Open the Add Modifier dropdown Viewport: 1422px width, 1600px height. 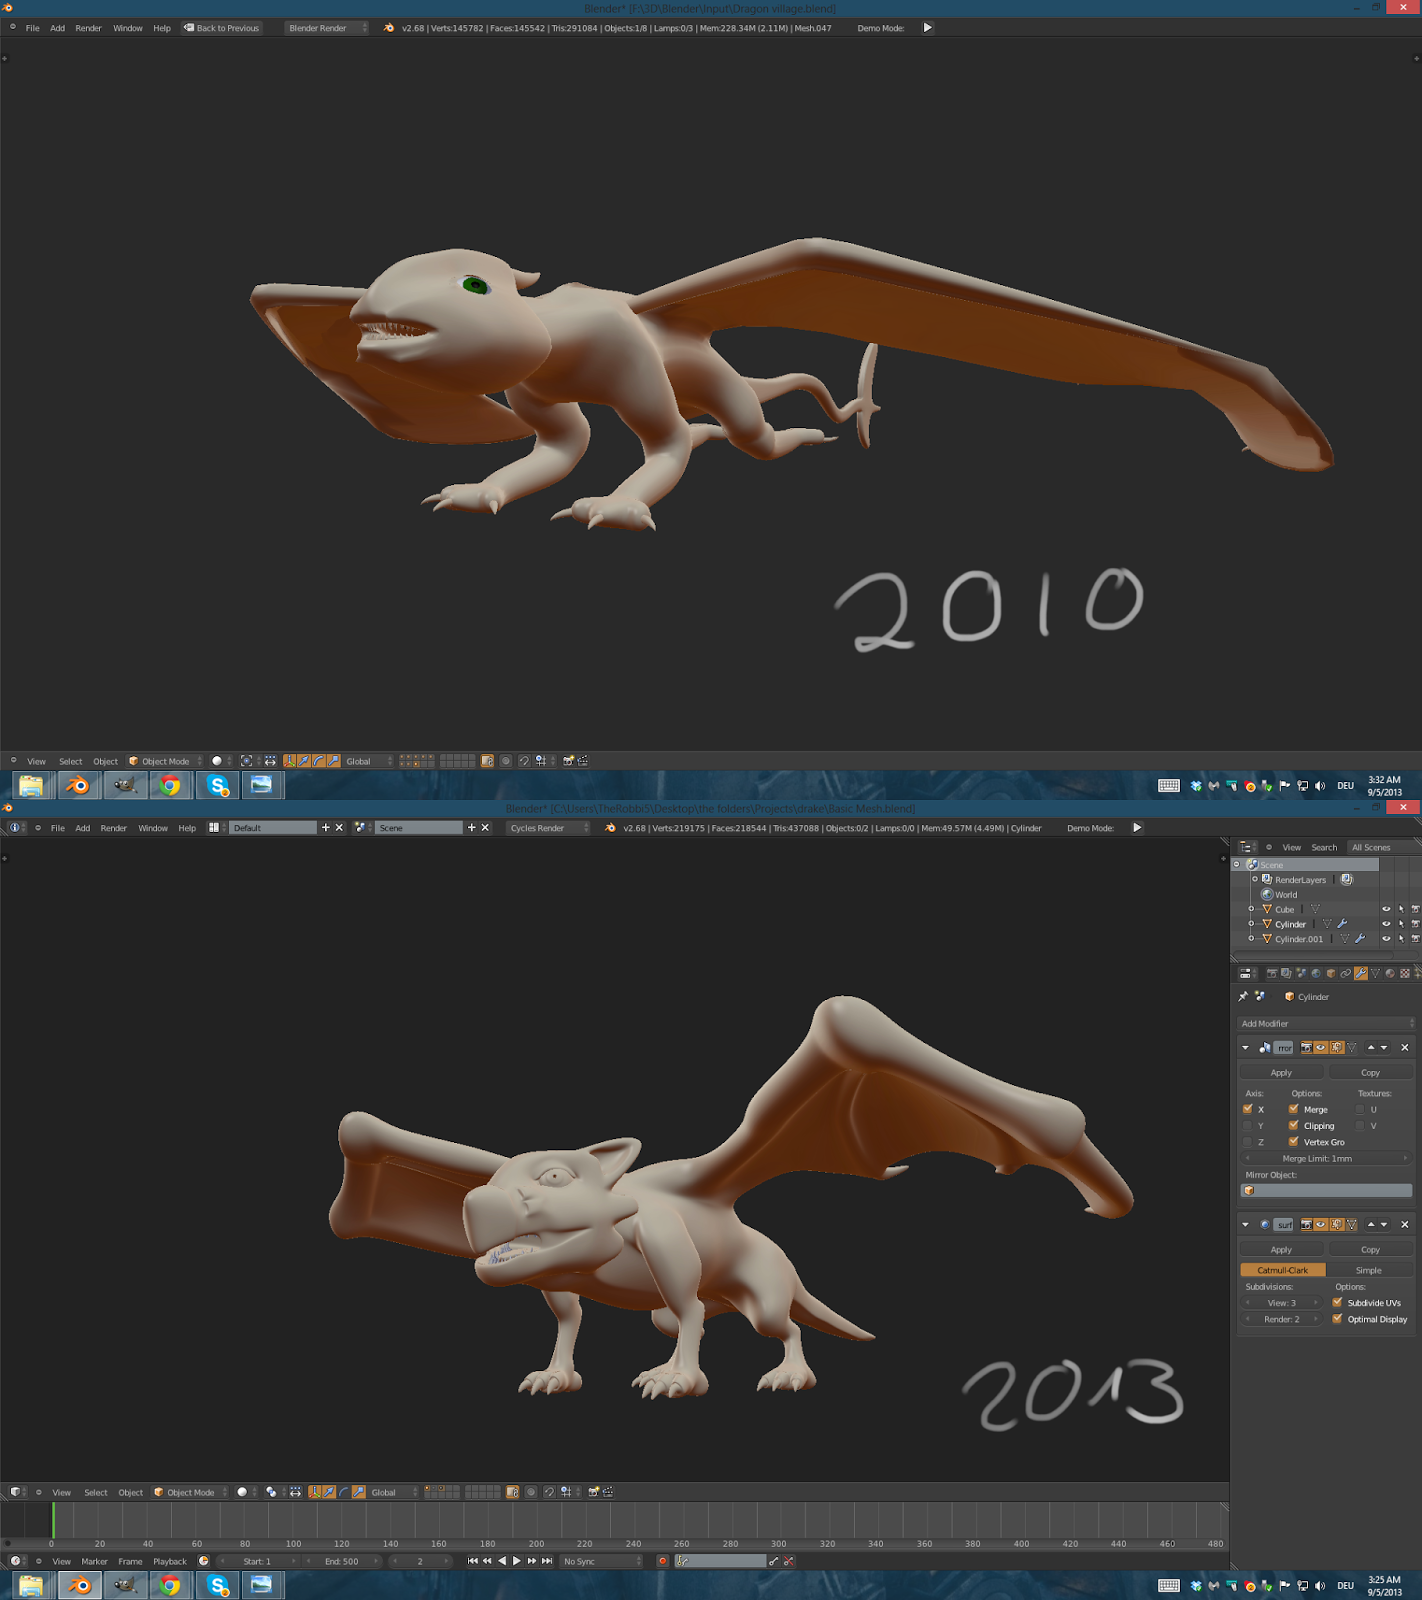pos(1326,1024)
